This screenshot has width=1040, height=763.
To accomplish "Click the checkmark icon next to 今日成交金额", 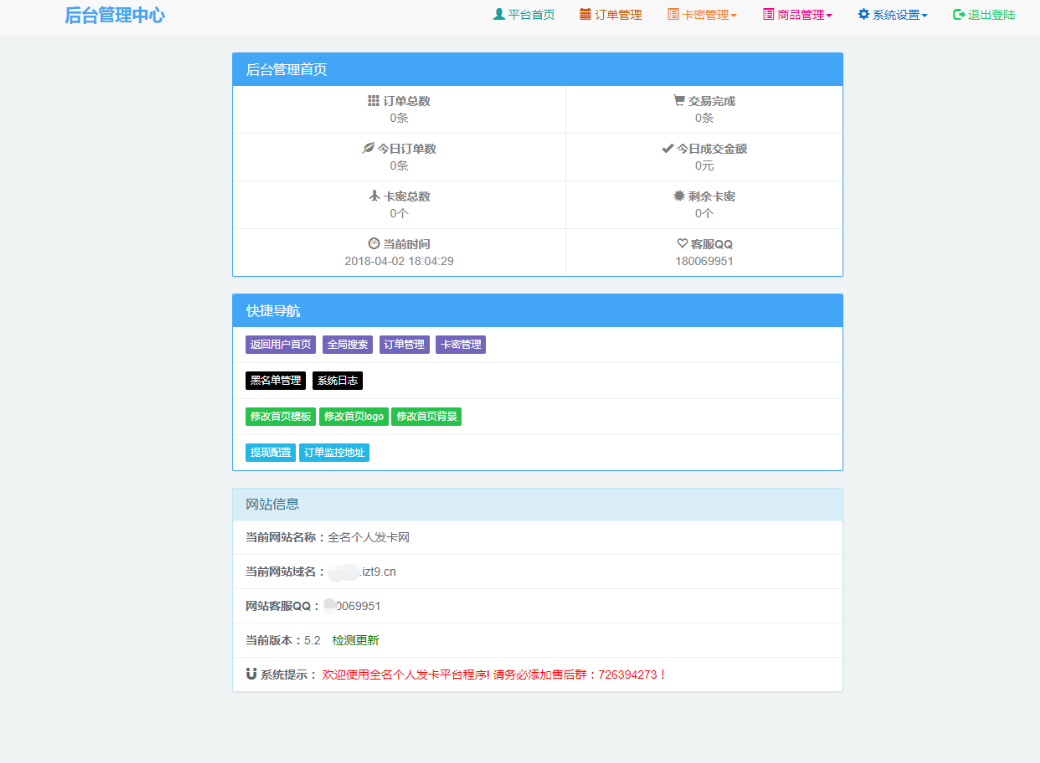I will pyautogui.click(x=668, y=148).
